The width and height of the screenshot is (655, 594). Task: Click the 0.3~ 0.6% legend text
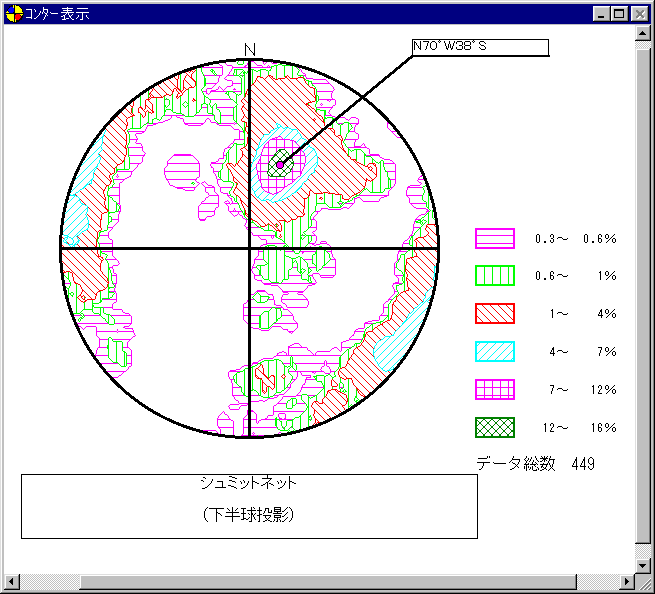click(x=576, y=239)
